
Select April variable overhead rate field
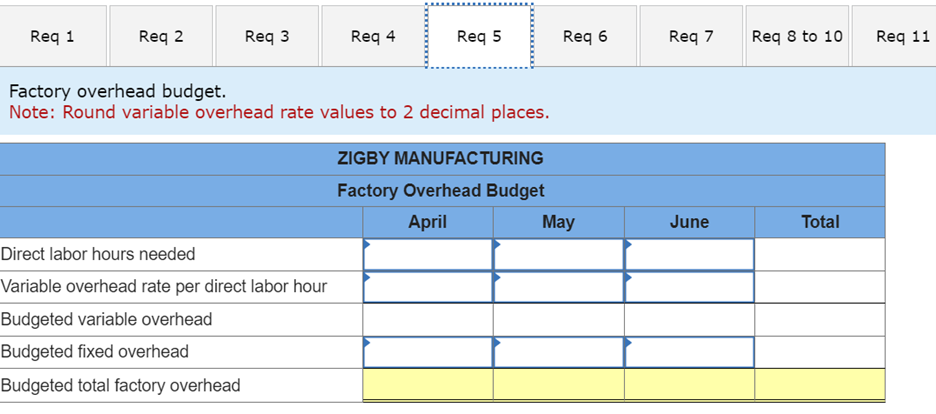tap(428, 287)
